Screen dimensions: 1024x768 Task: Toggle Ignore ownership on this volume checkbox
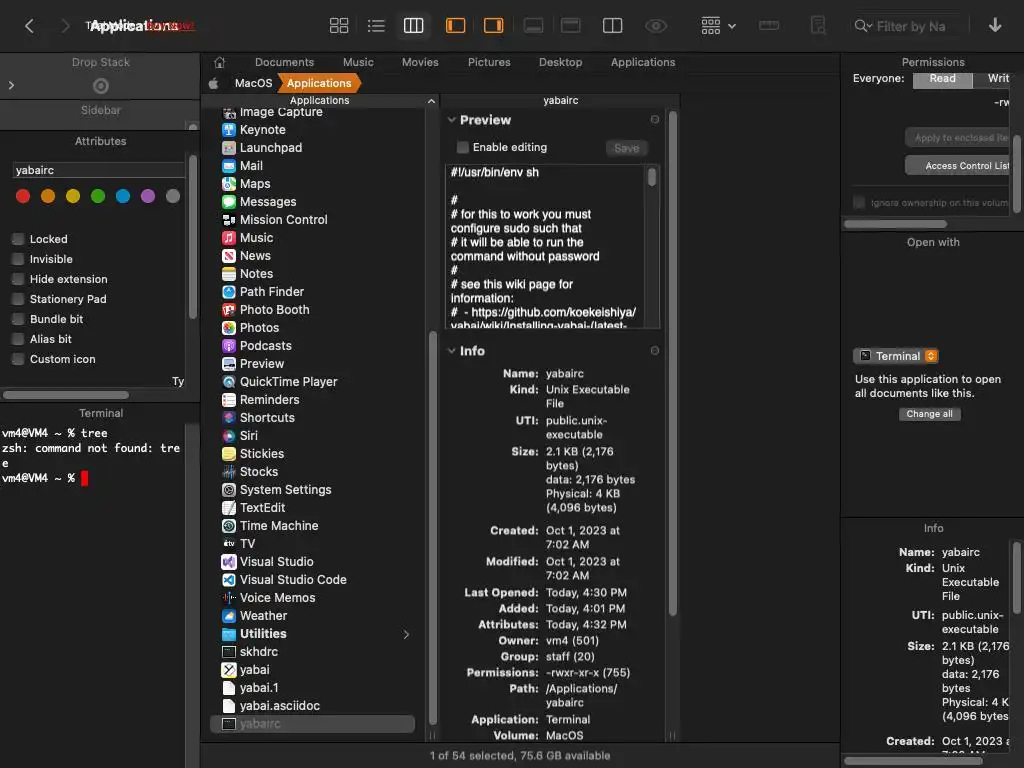[x=859, y=203]
